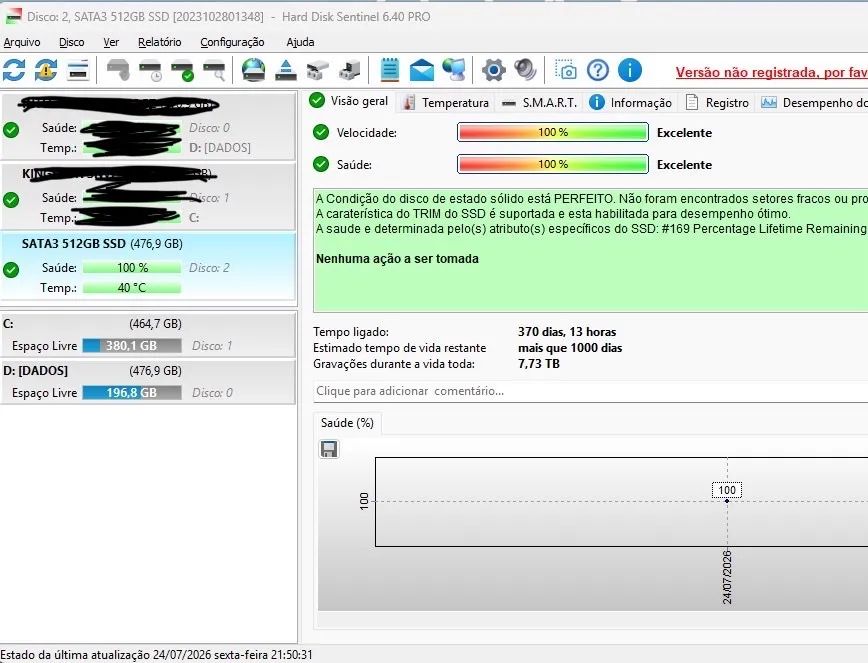The width and height of the screenshot is (868, 663).
Task: Click the speaker sound icon
Action: click(525, 70)
